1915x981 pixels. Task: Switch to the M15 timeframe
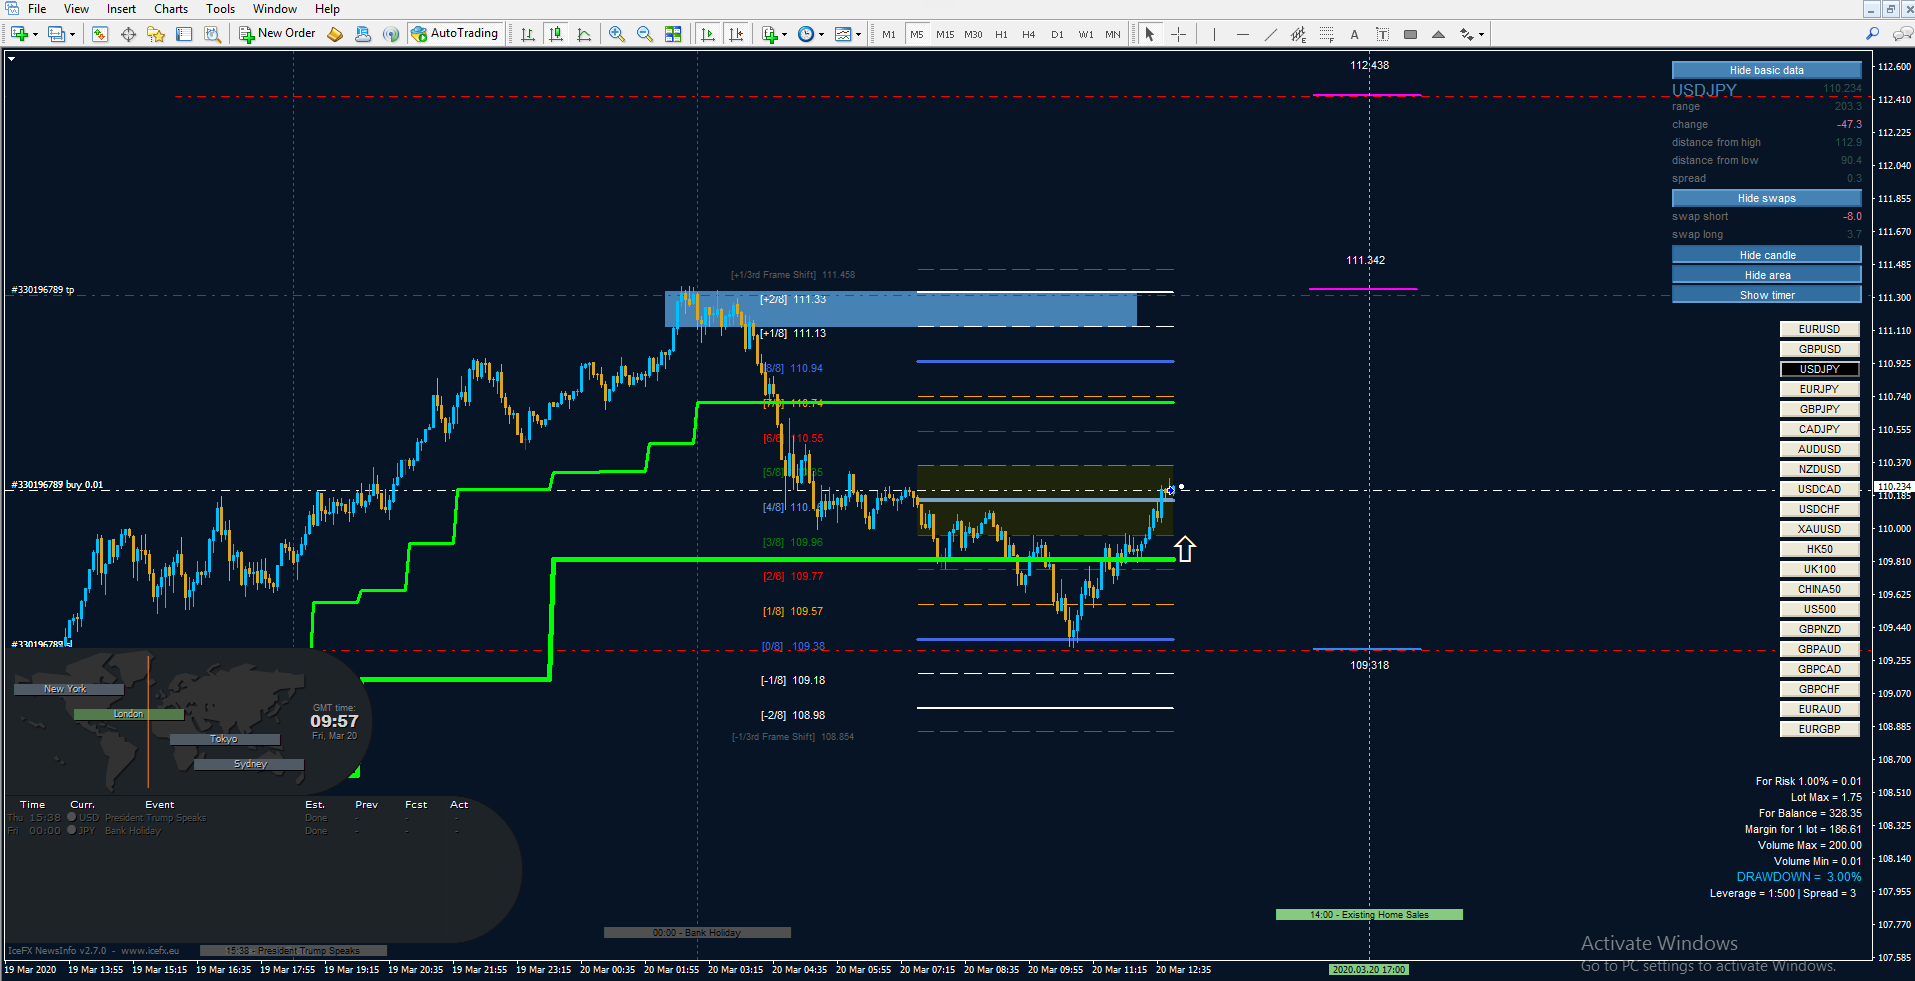click(945, 34)
